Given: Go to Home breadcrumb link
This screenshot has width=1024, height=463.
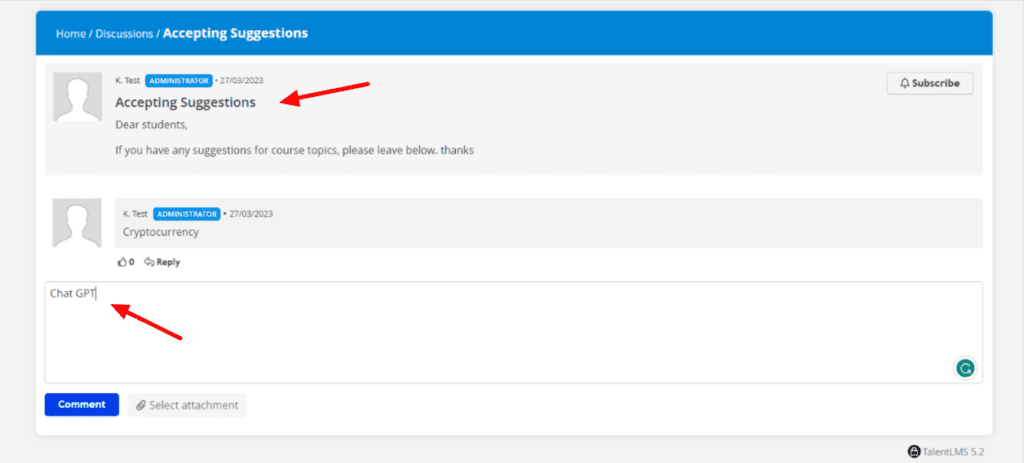Looking at the screenshot, I should 71,33.
